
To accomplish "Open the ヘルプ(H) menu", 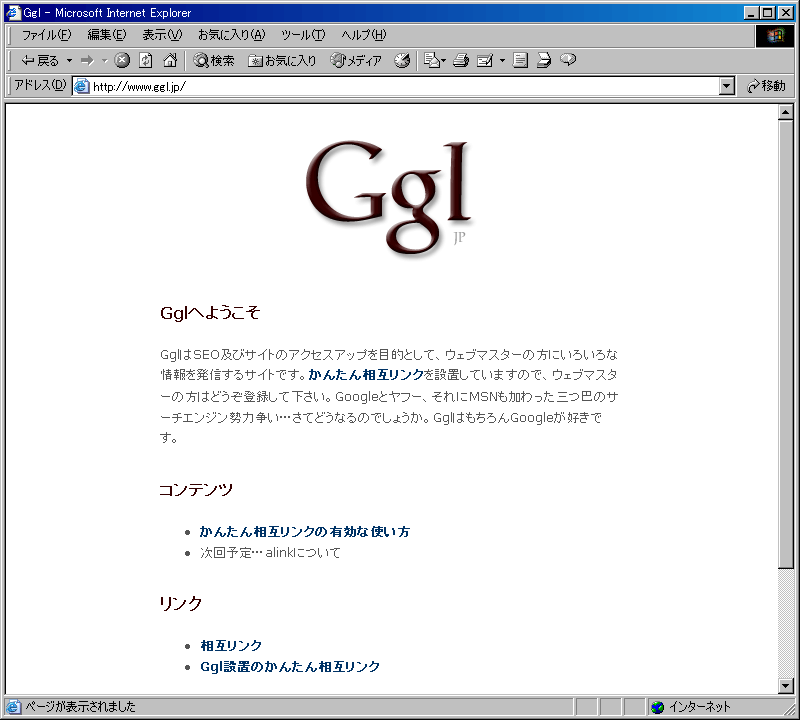I will (x=363, y=35).
